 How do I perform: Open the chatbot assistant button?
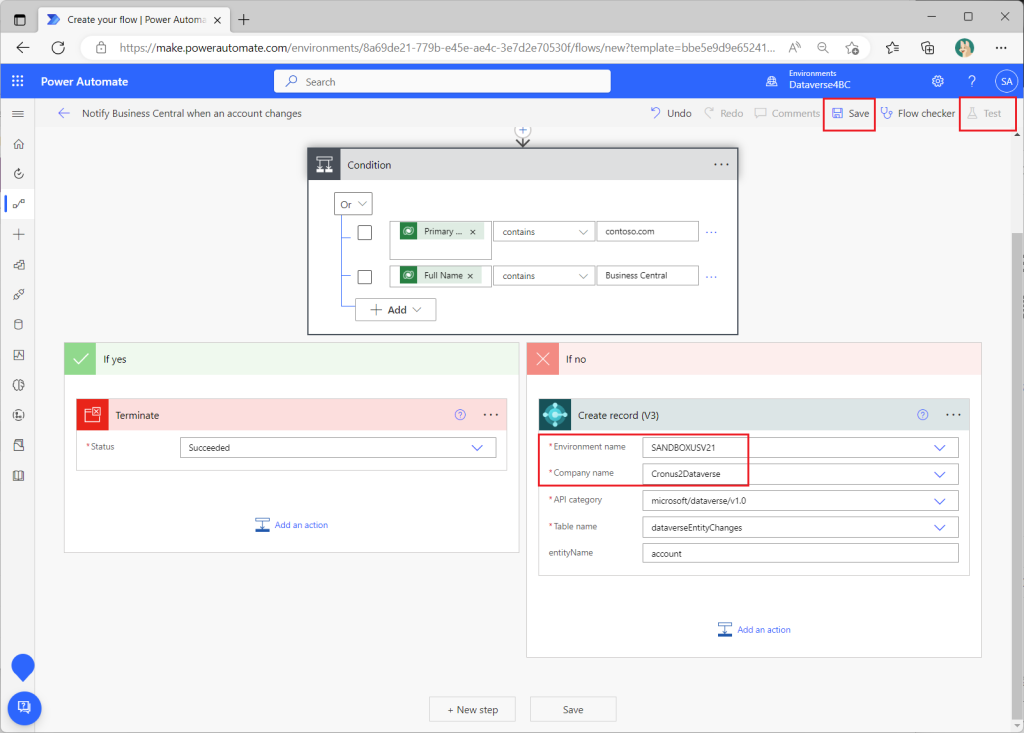click(24, 708)
